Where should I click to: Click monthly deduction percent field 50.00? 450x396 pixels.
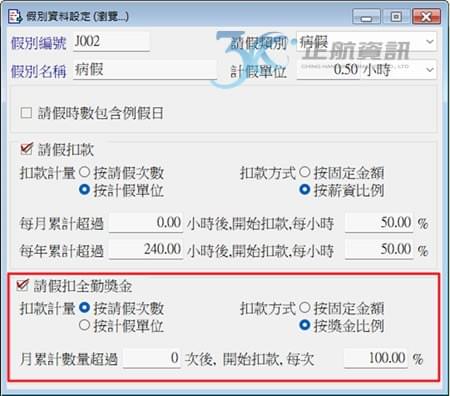point(379,223)
